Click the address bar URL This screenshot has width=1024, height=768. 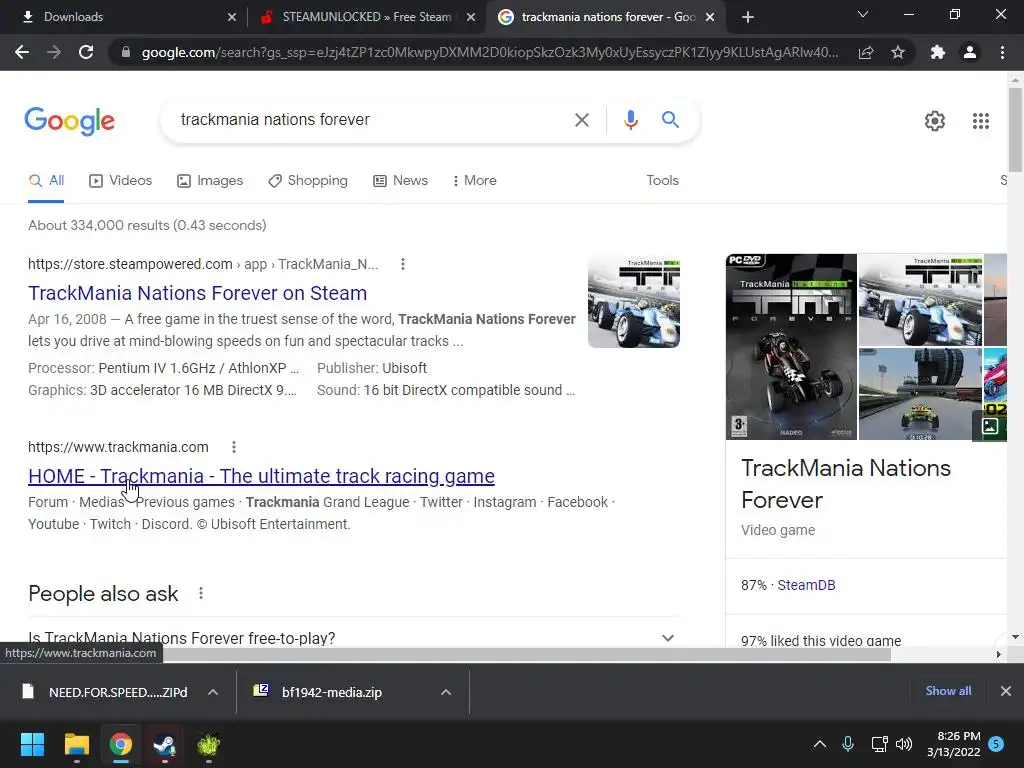[x=490, y=52]
